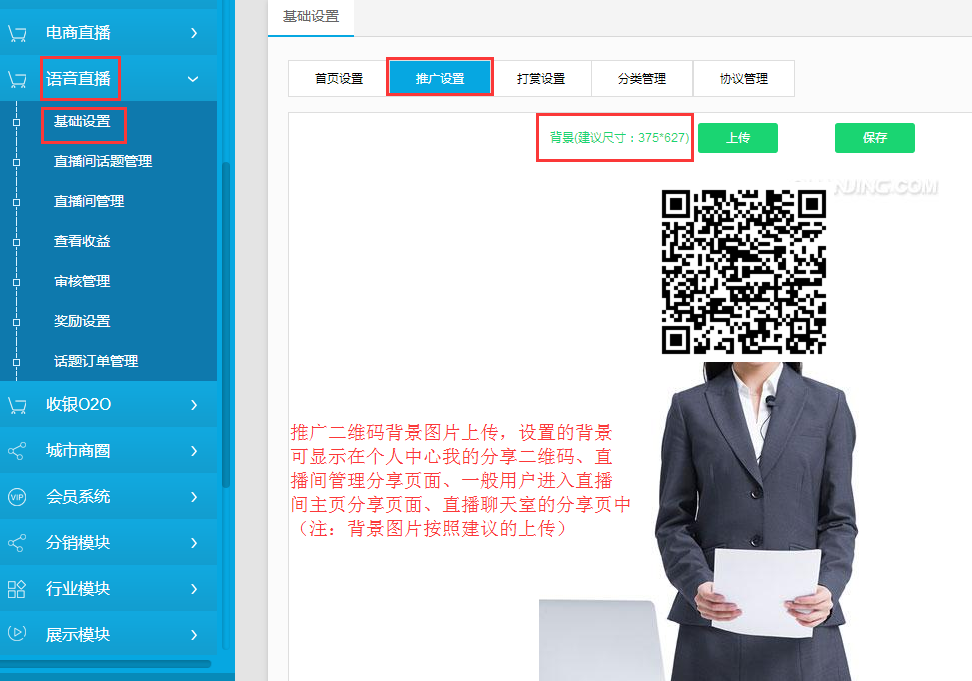Open the 会员系统 sidebar section
972x681 pixels.
108,496
